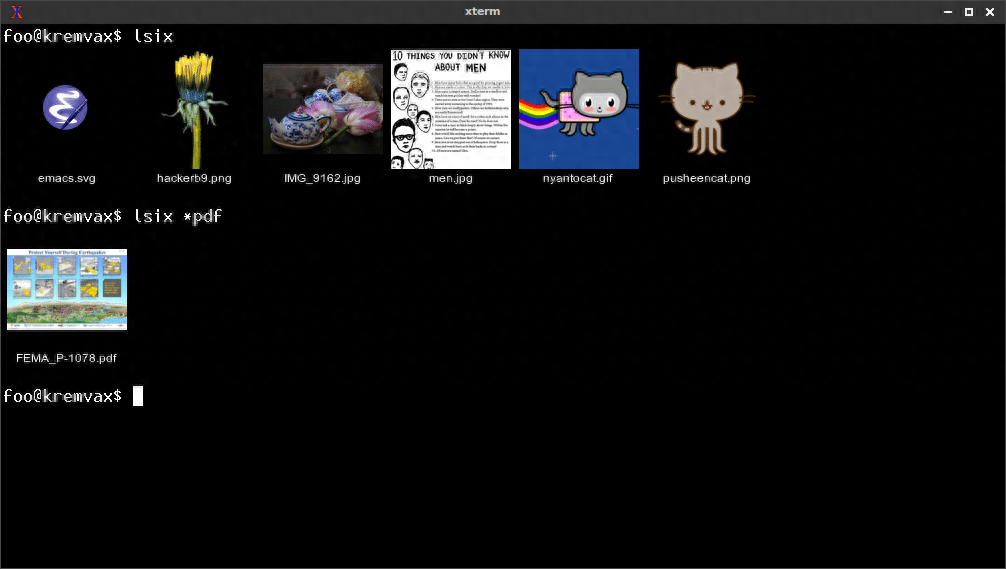Click the 'lsix *pdf' command text
Screen dimensions: 1006x569
[178, 216]
